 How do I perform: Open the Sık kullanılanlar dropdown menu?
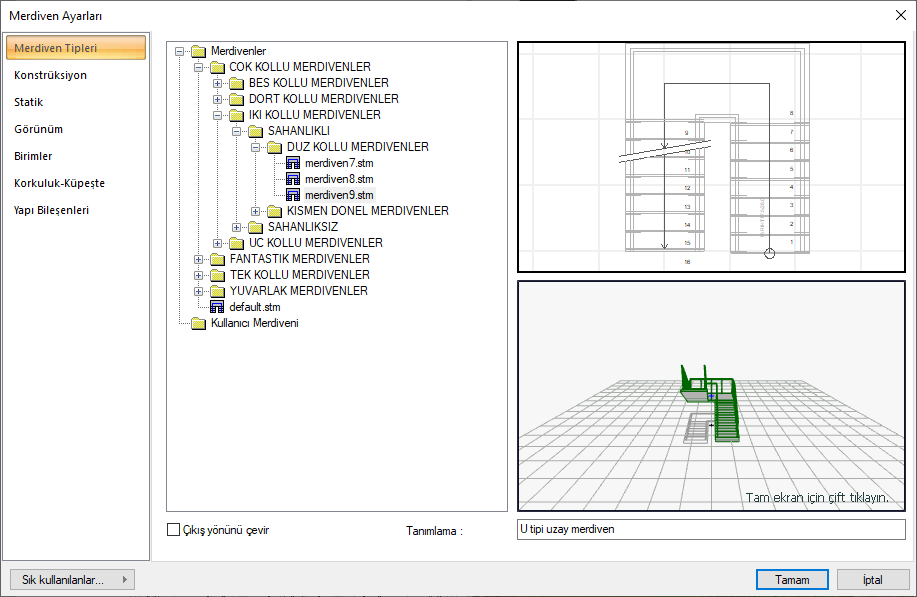(71, 579)
